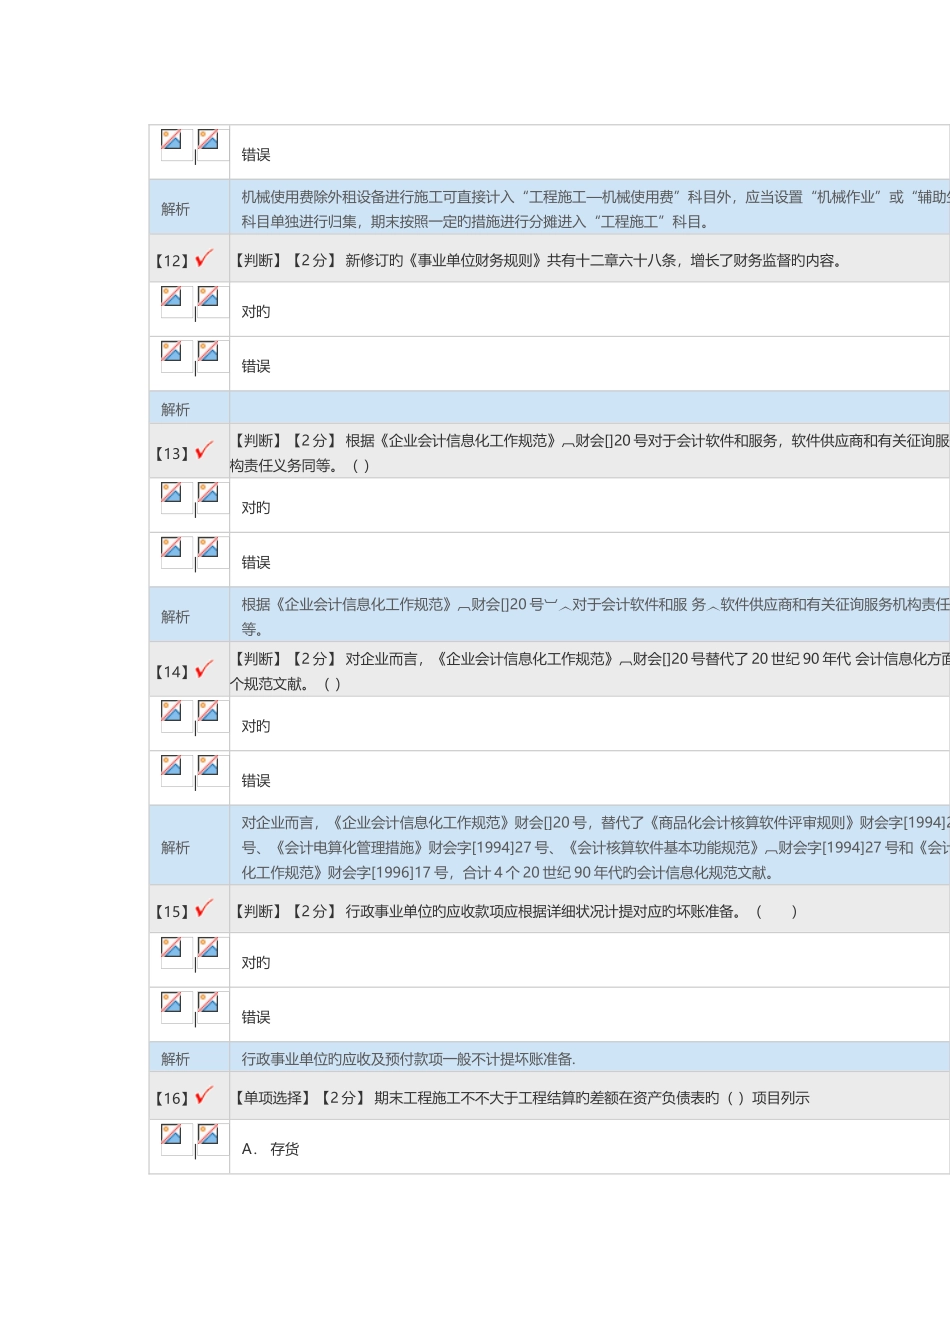Click the 错误 answer text above question 12
This screenshot has height=1344, width=950.
256,155
